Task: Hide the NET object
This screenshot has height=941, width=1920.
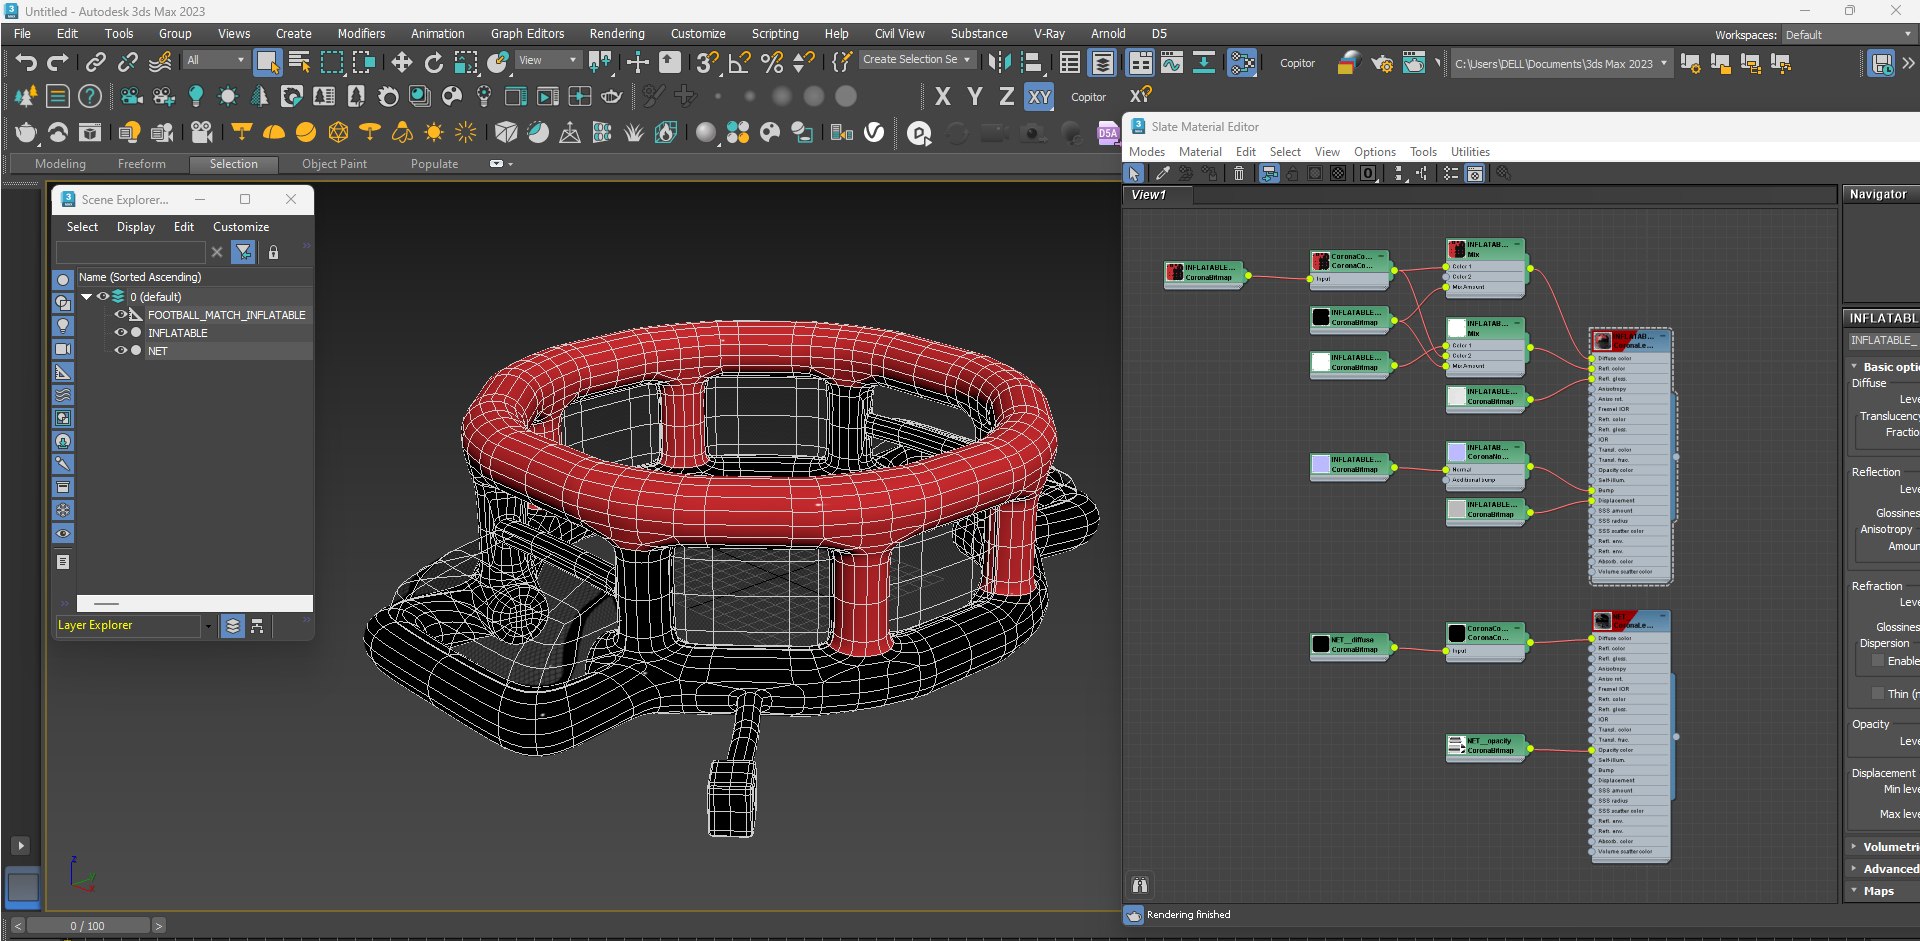Action: 121,351
